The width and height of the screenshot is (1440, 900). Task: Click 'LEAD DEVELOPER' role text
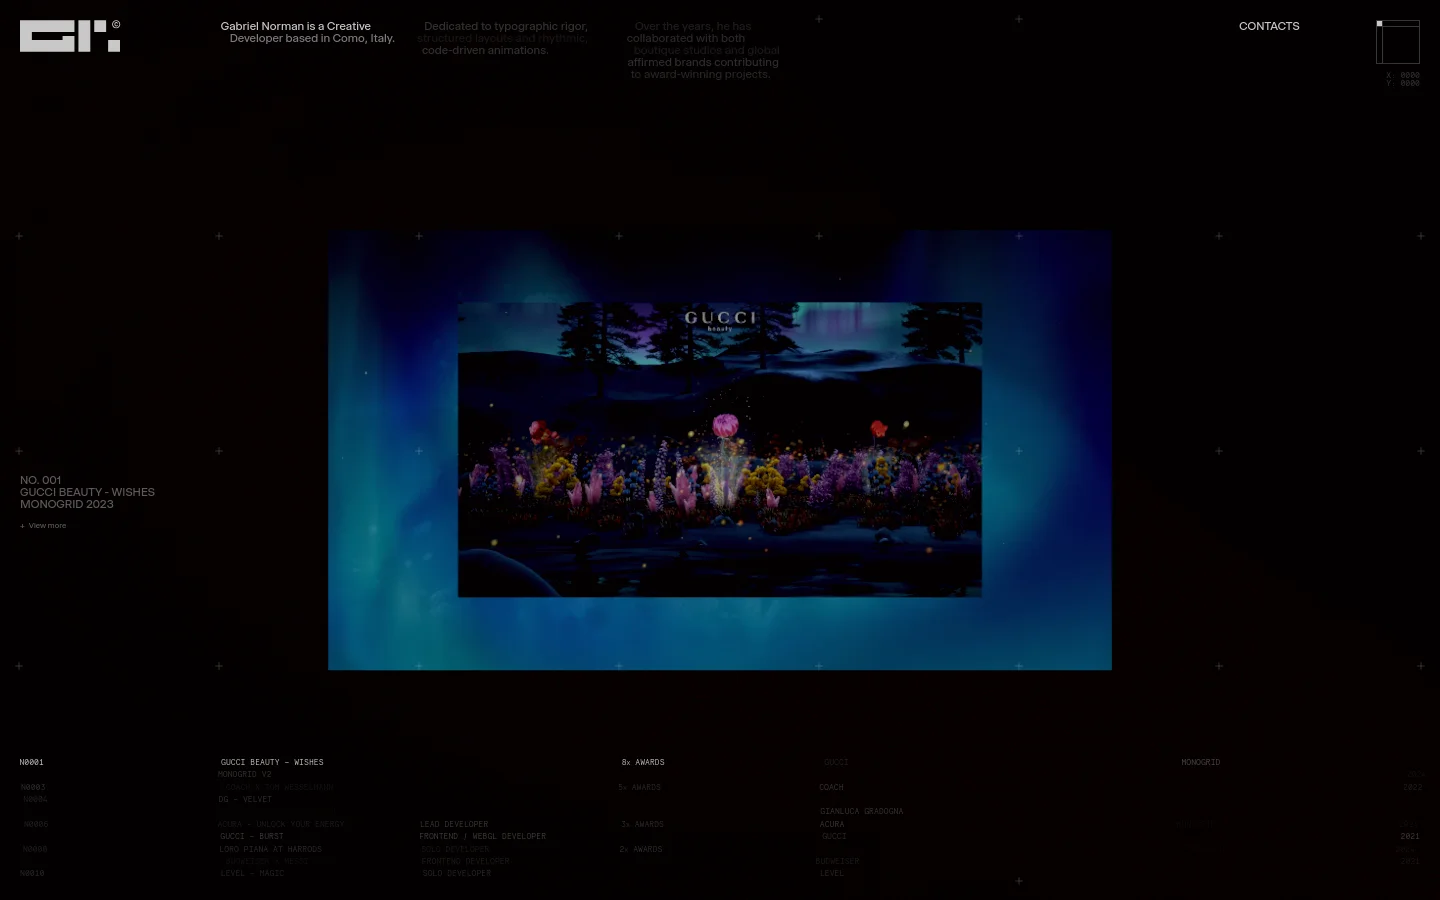[x=454, y=824]
